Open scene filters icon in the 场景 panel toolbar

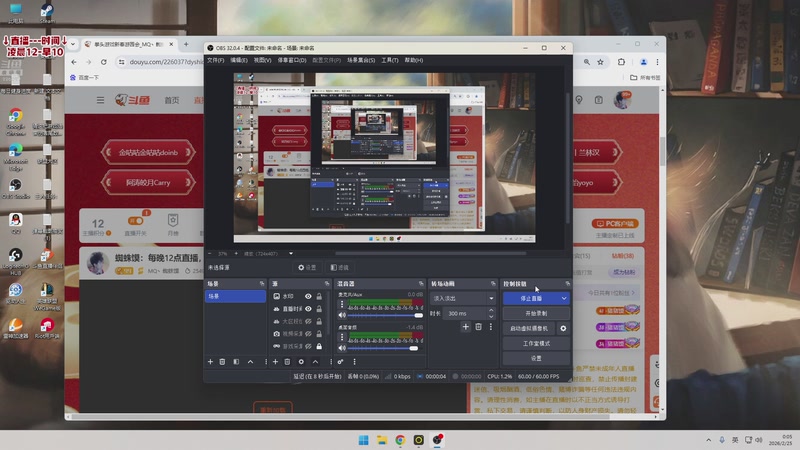pos(236,362)
